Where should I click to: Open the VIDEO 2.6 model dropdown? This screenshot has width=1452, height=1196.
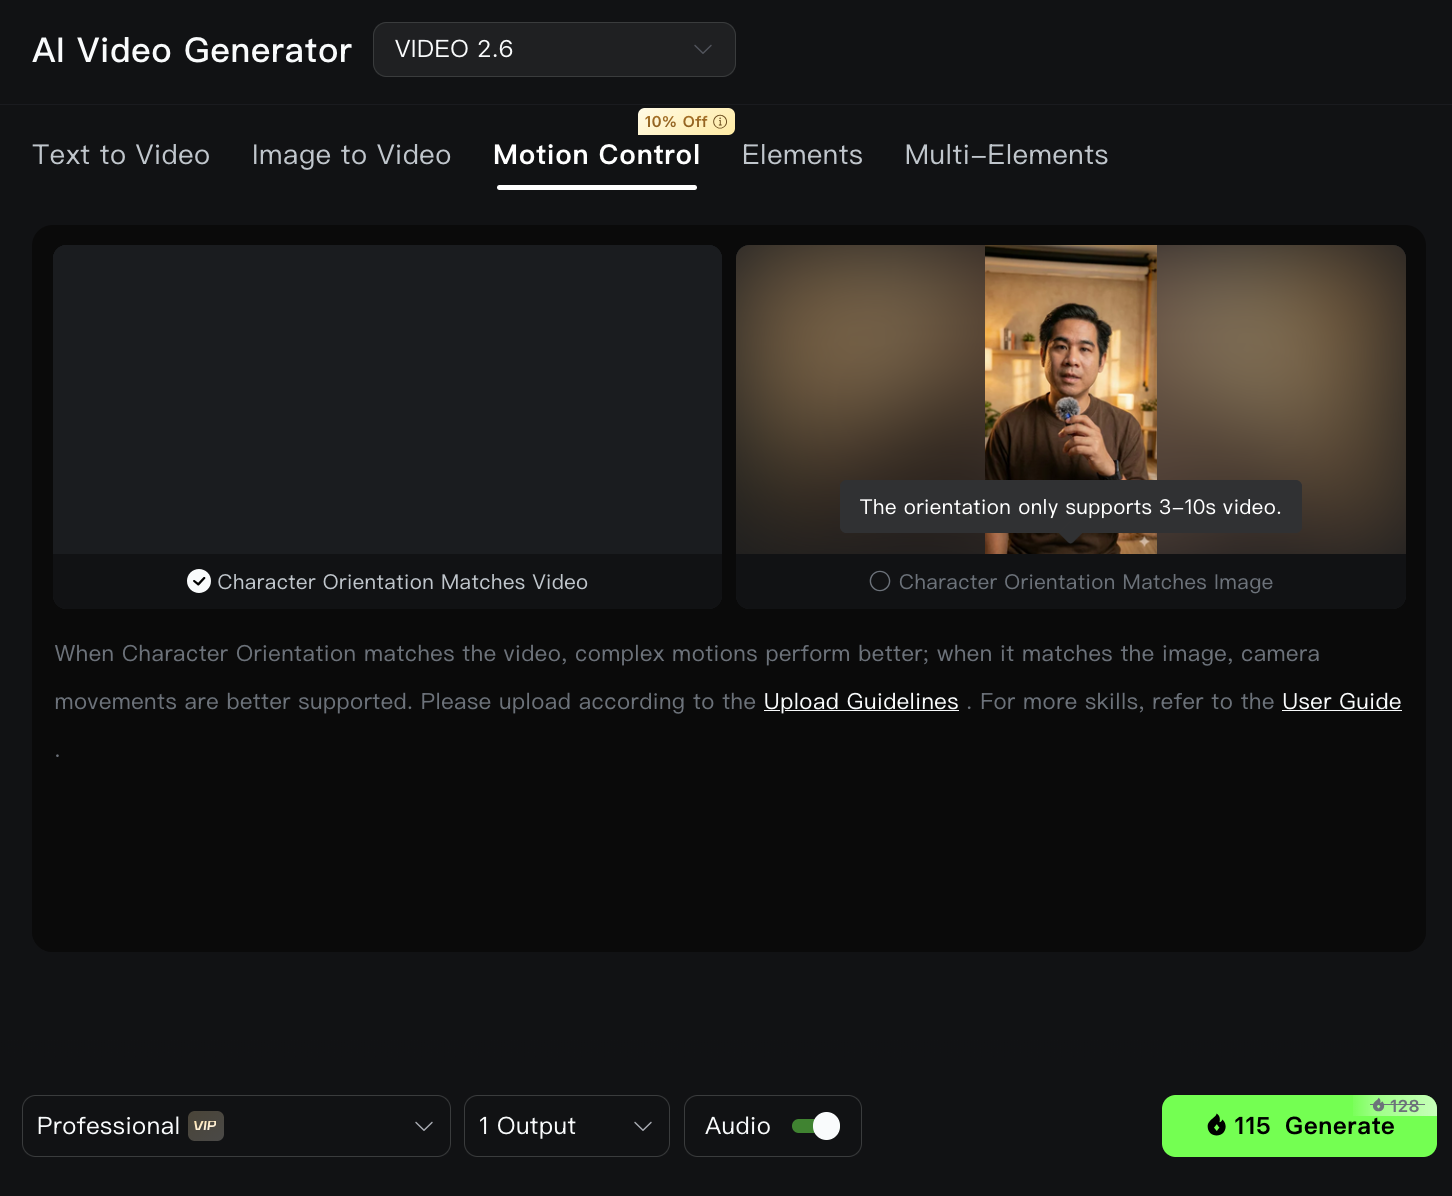tap(553, 49)
